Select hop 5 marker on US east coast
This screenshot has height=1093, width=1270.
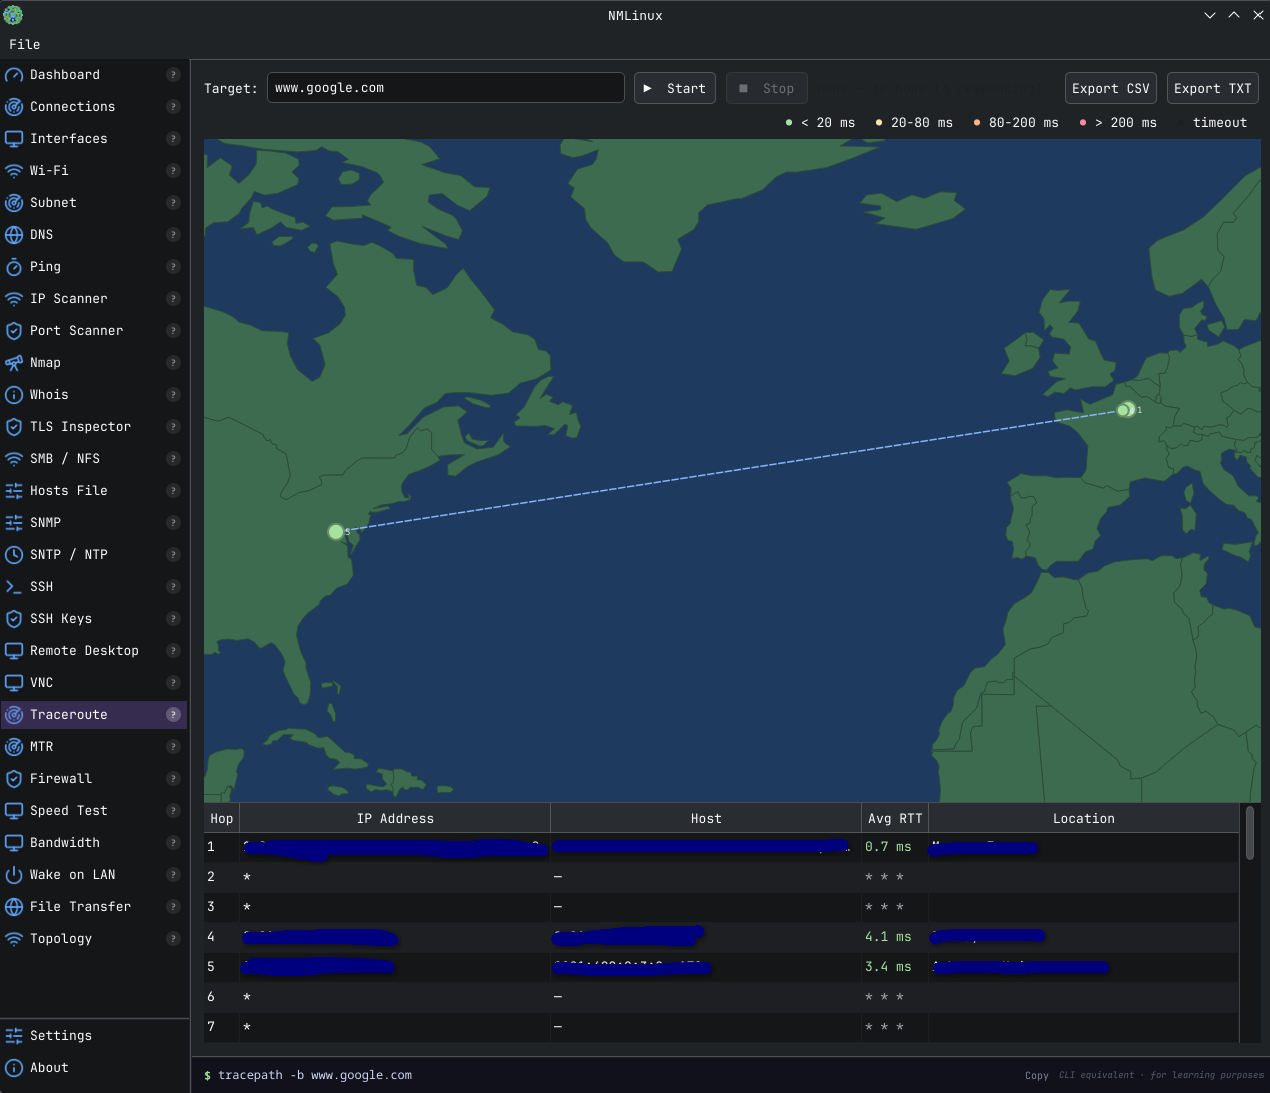pos(336,532)
